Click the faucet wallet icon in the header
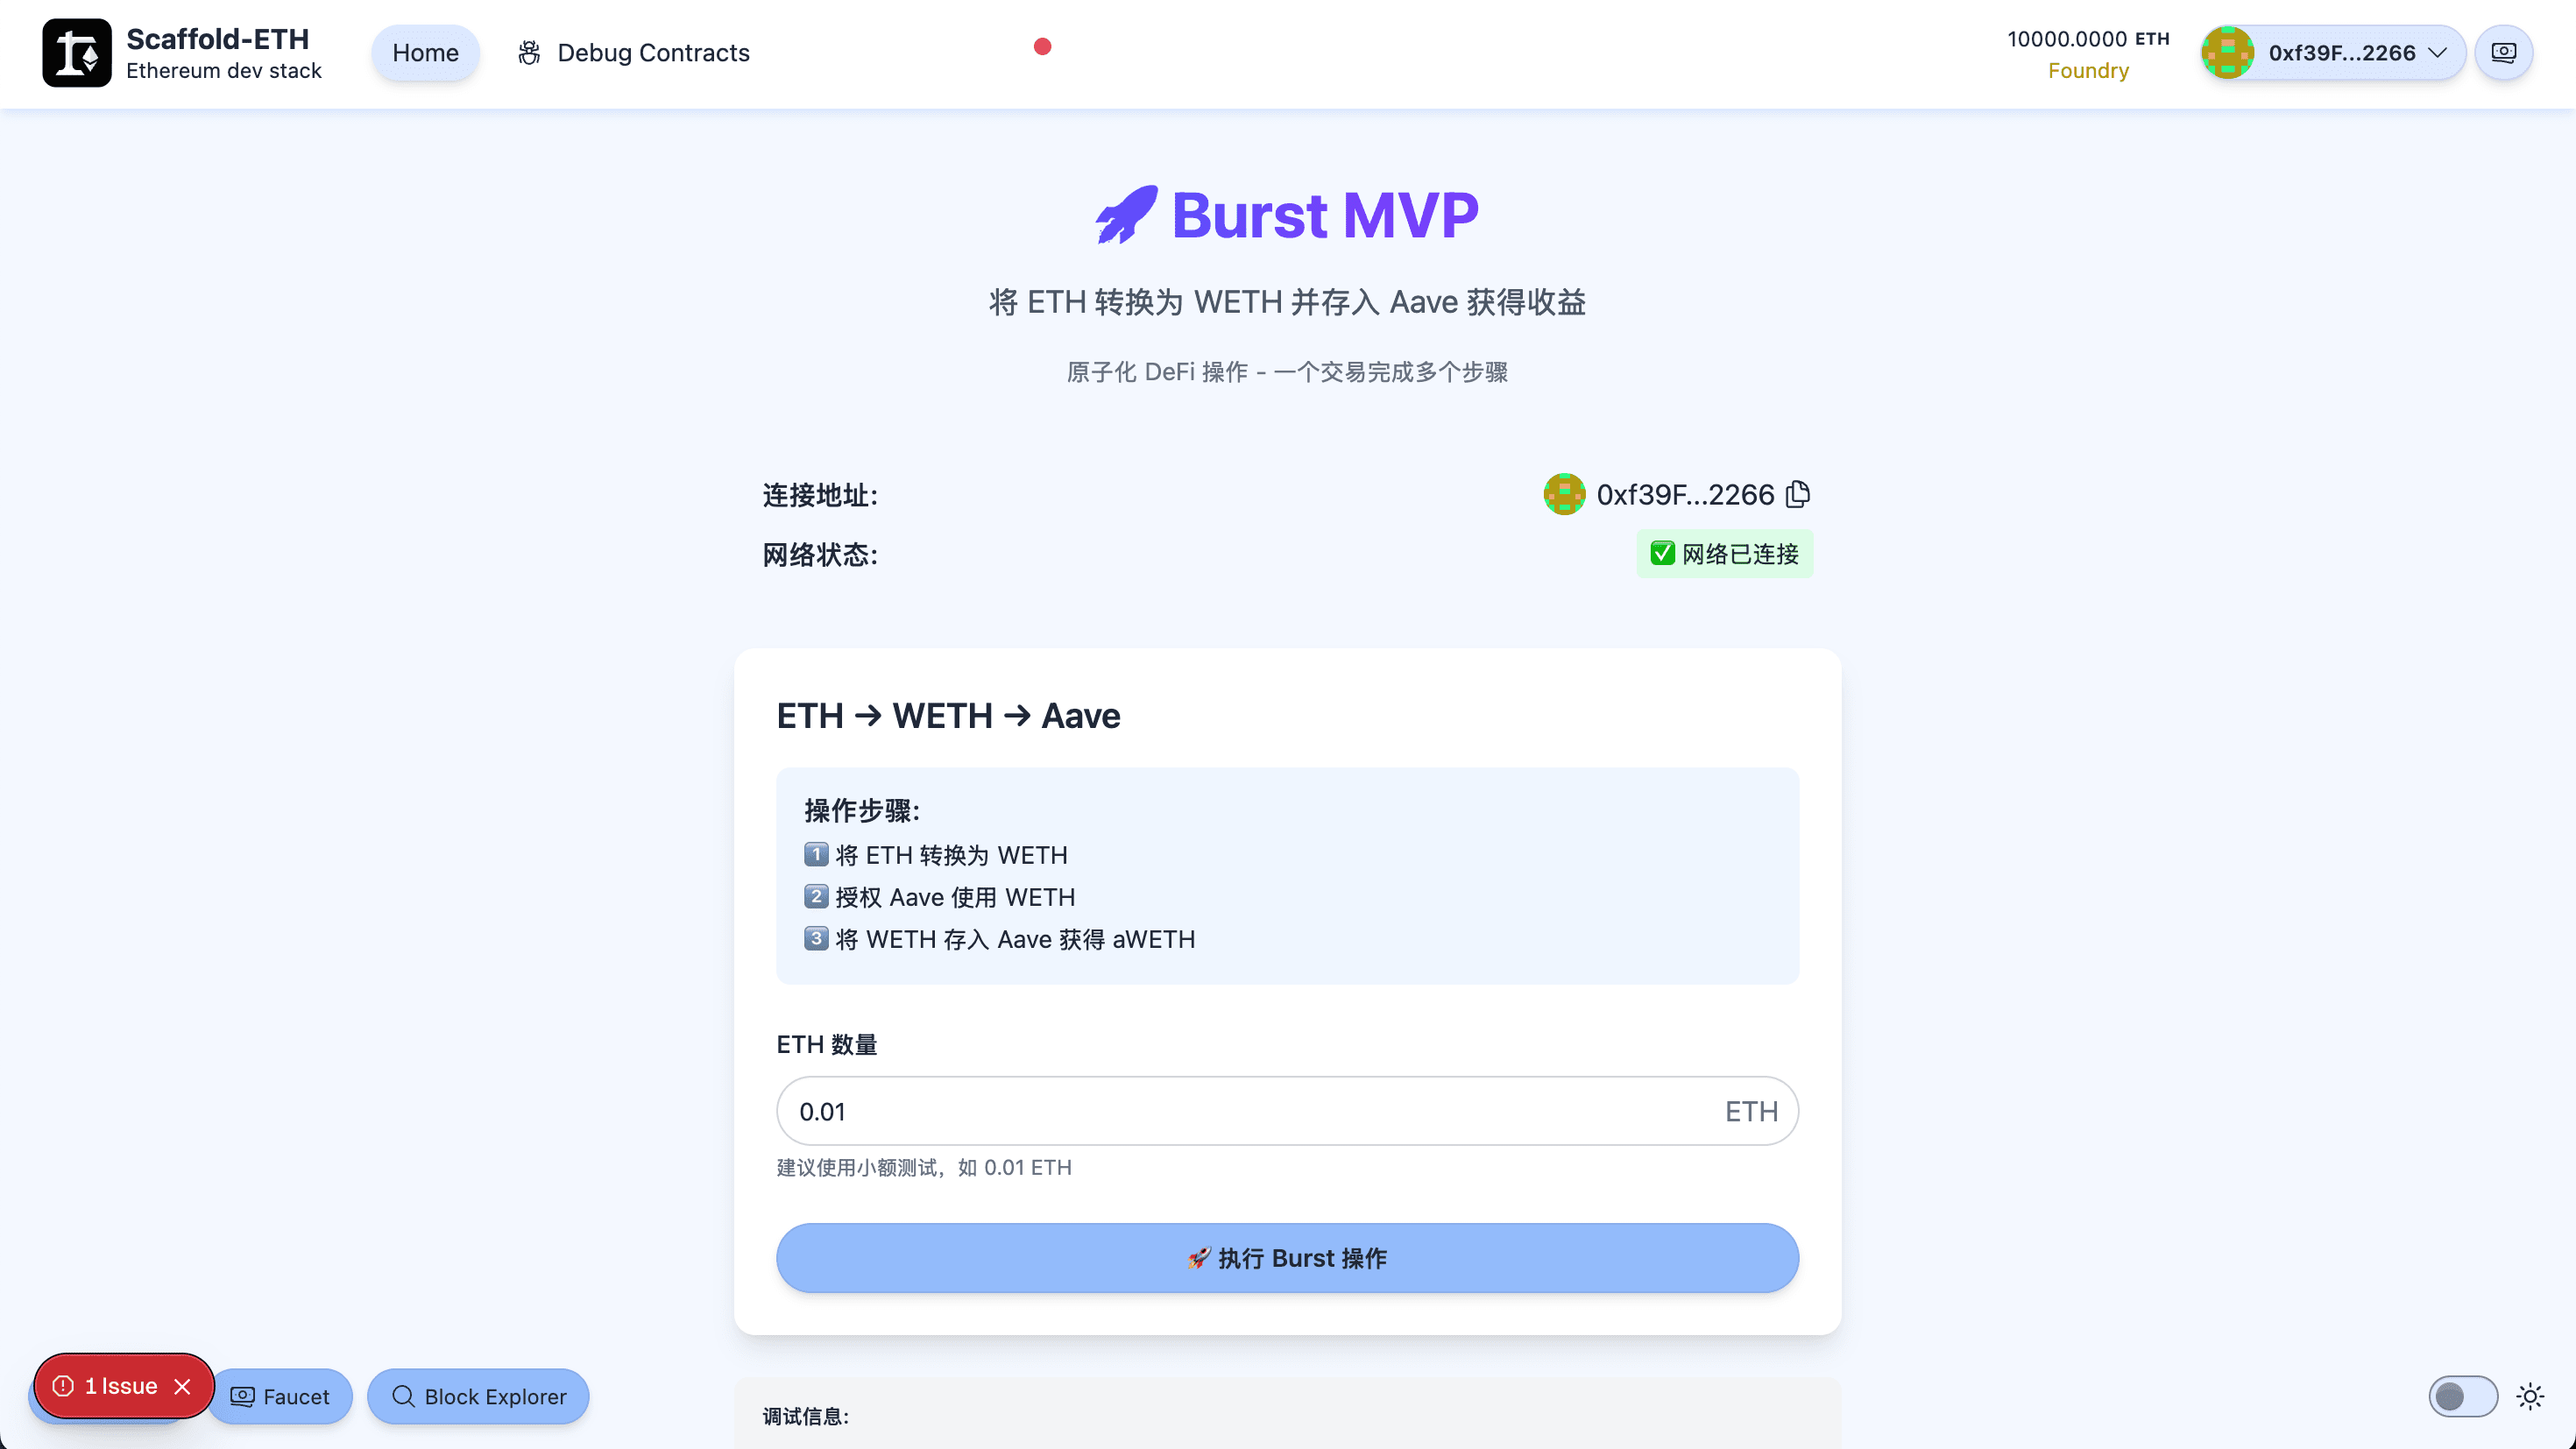The image size is (2576, 1449). tap(2503, 53)
